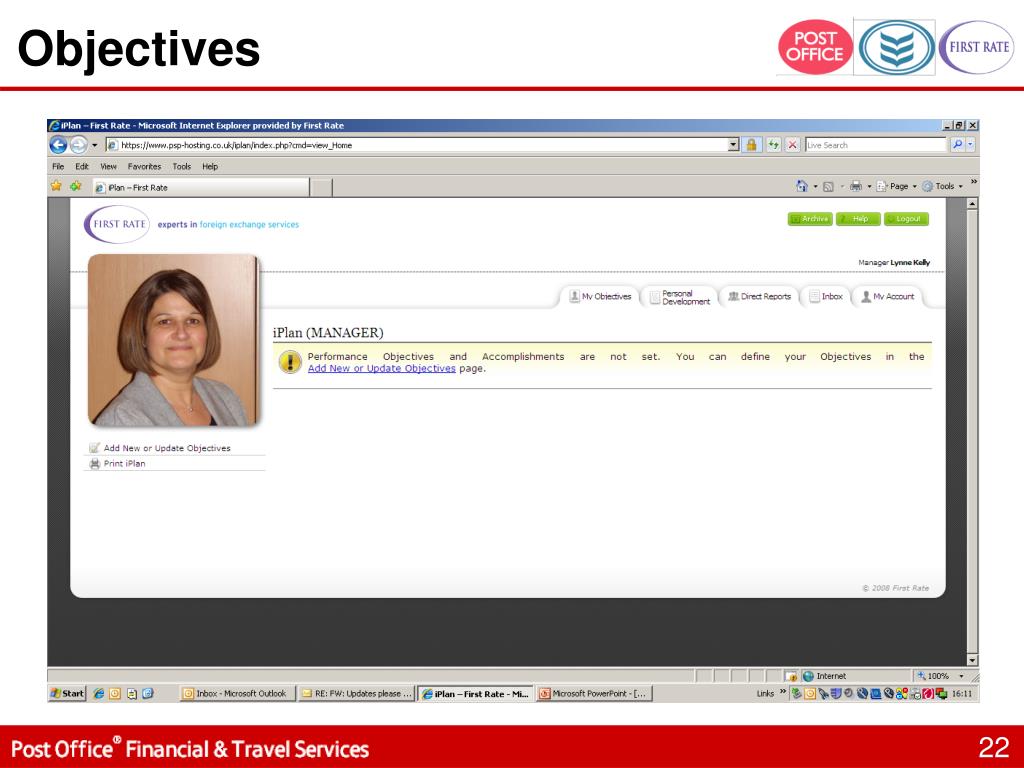Switch to Microsoft PowerPoint taskbar button
This screenshot has height=768, width=1024.
click(594, 694)
